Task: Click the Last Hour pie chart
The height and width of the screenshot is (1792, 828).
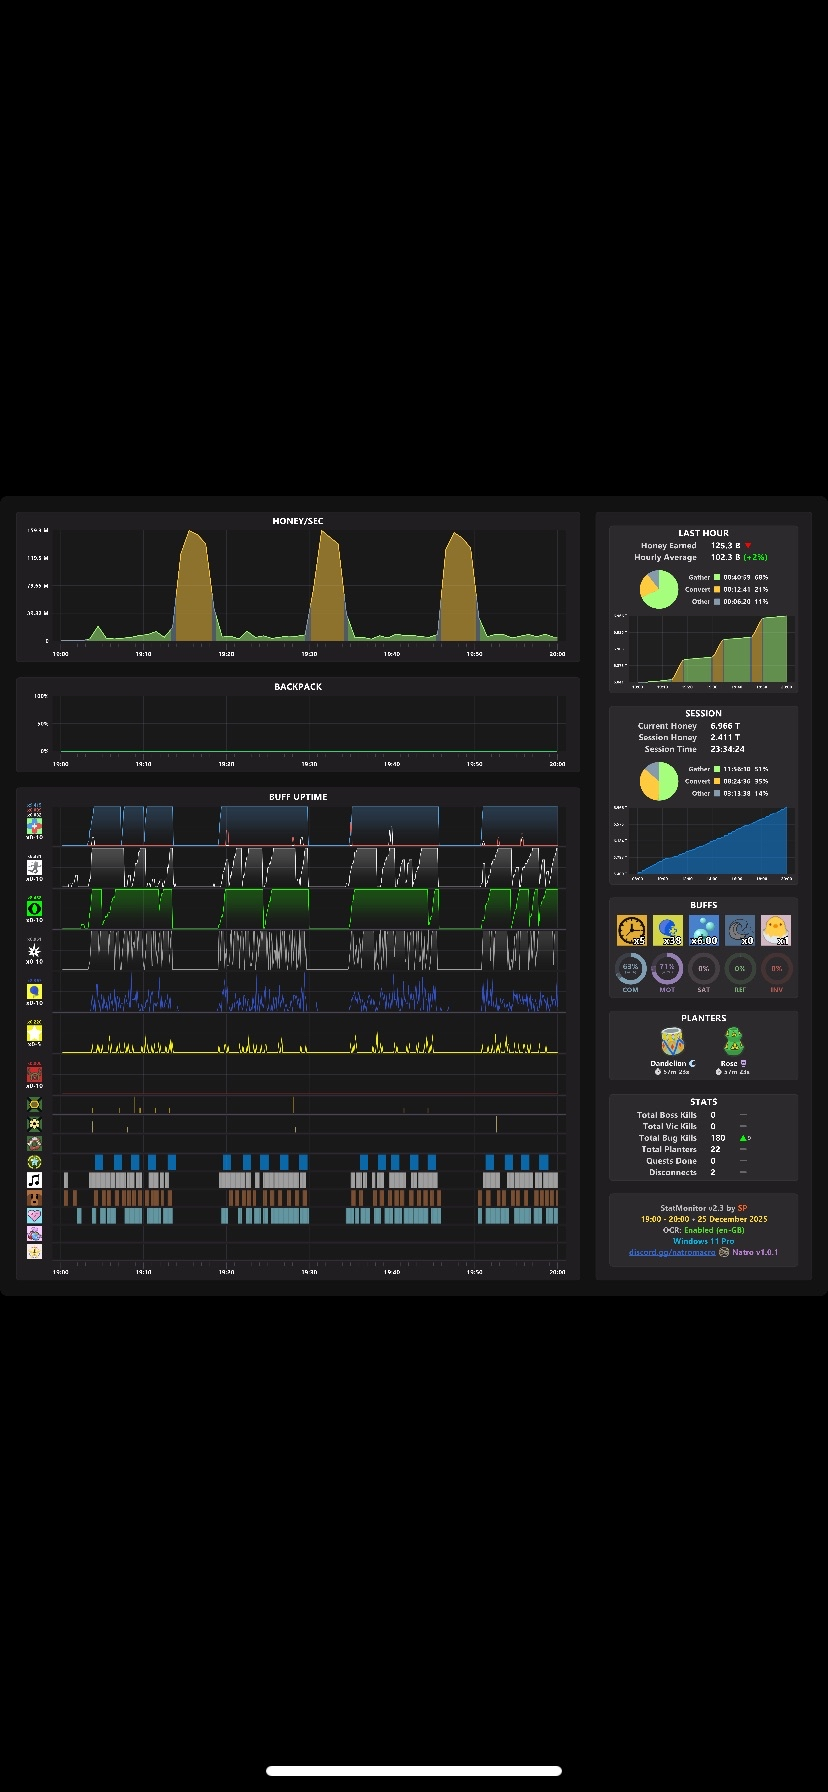Action: (659, 589)
